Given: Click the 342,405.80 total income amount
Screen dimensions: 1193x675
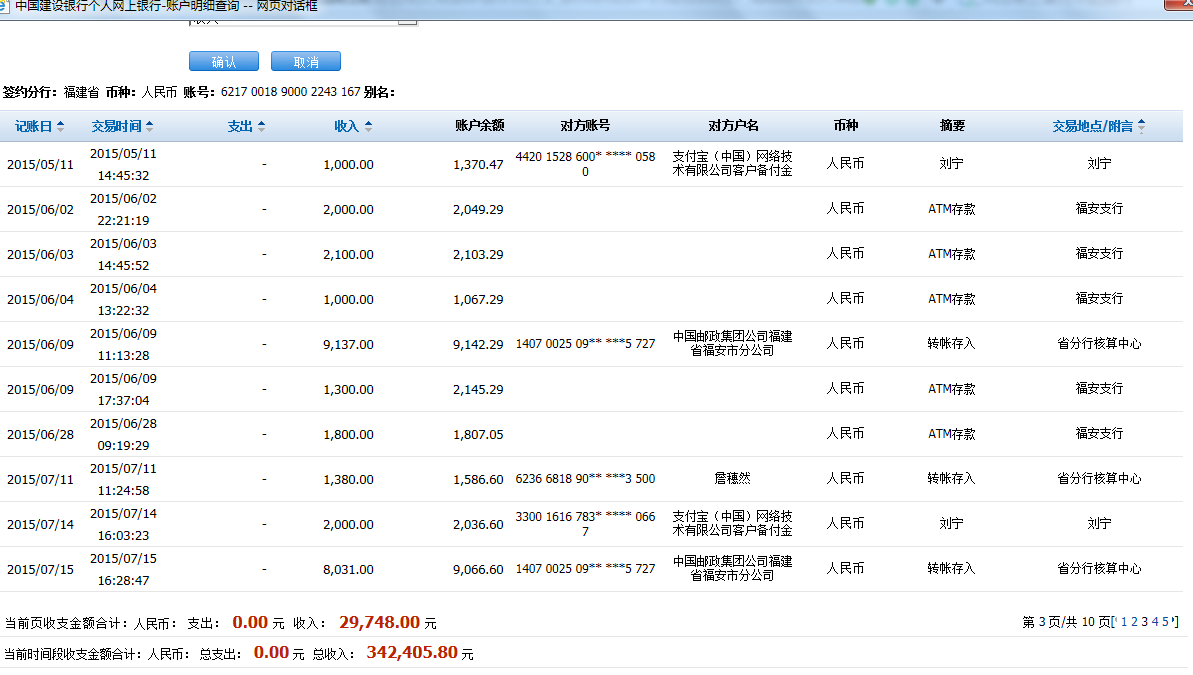Looking at the screenshot, I should 411,653.
